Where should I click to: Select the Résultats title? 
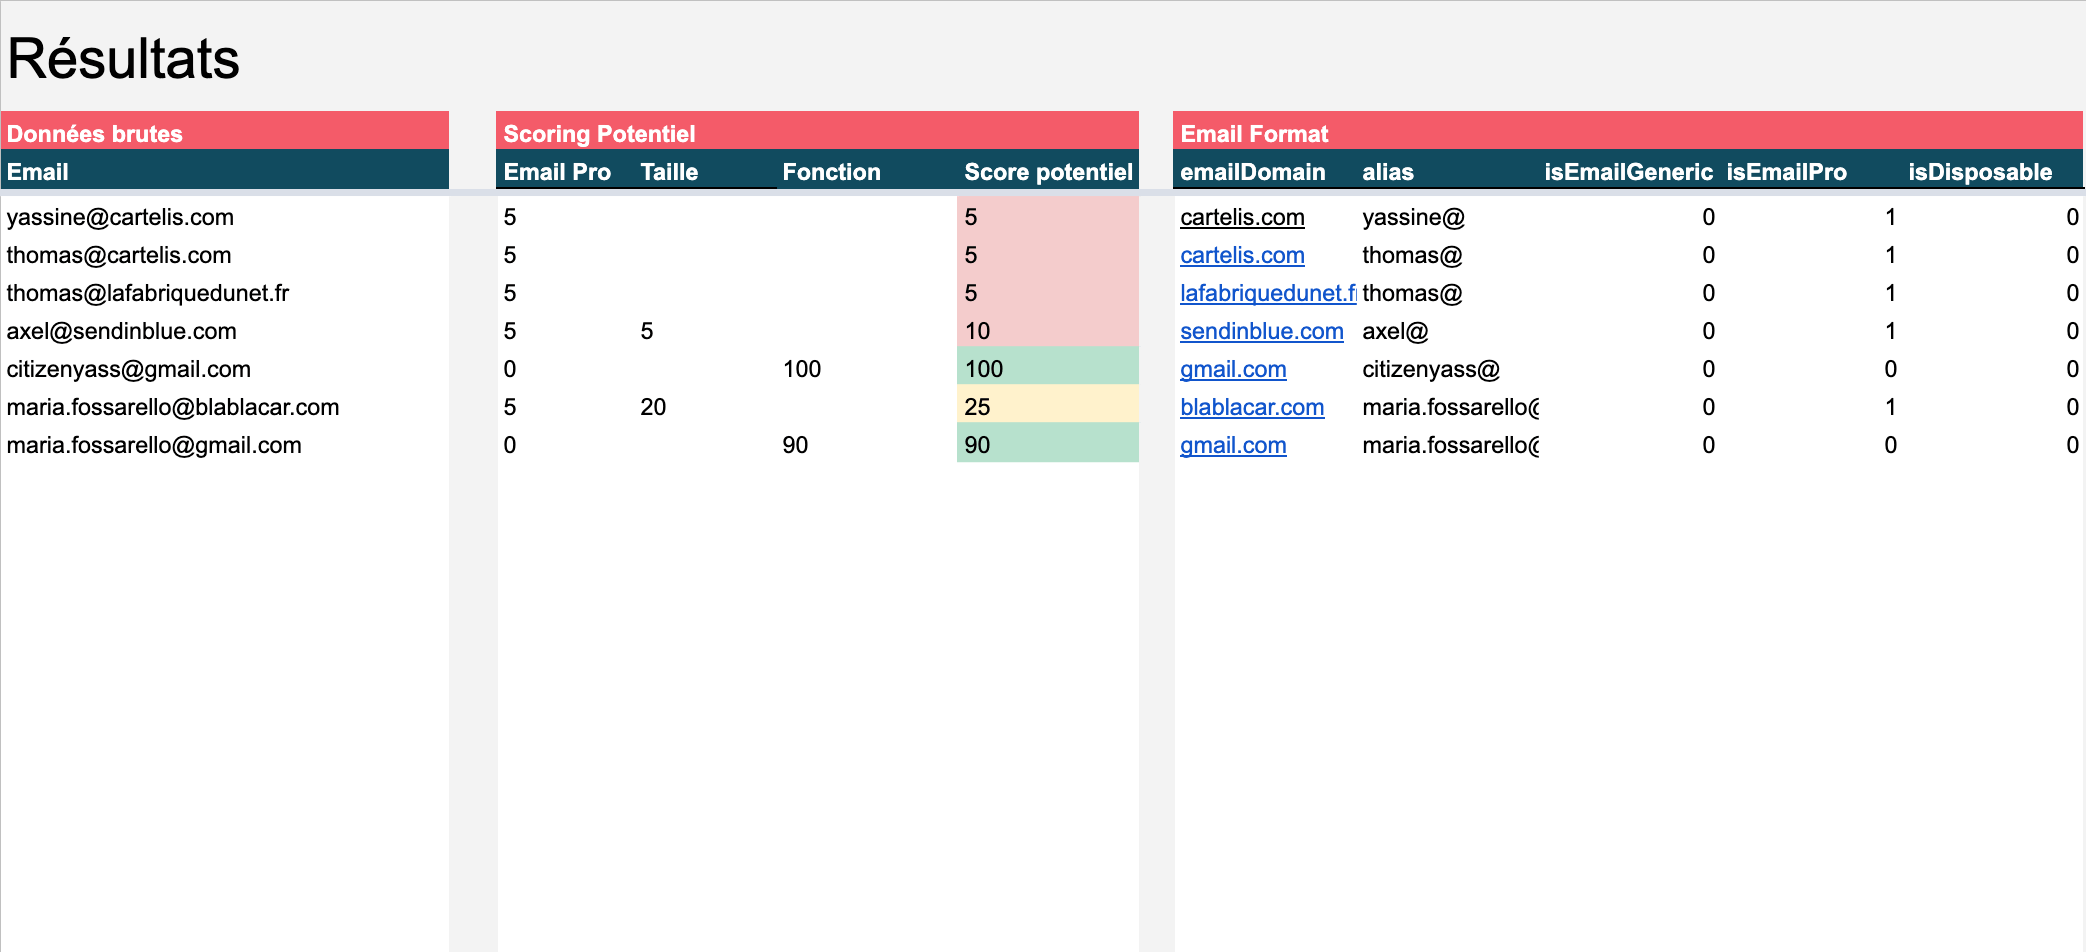click(x=123, y=58)
